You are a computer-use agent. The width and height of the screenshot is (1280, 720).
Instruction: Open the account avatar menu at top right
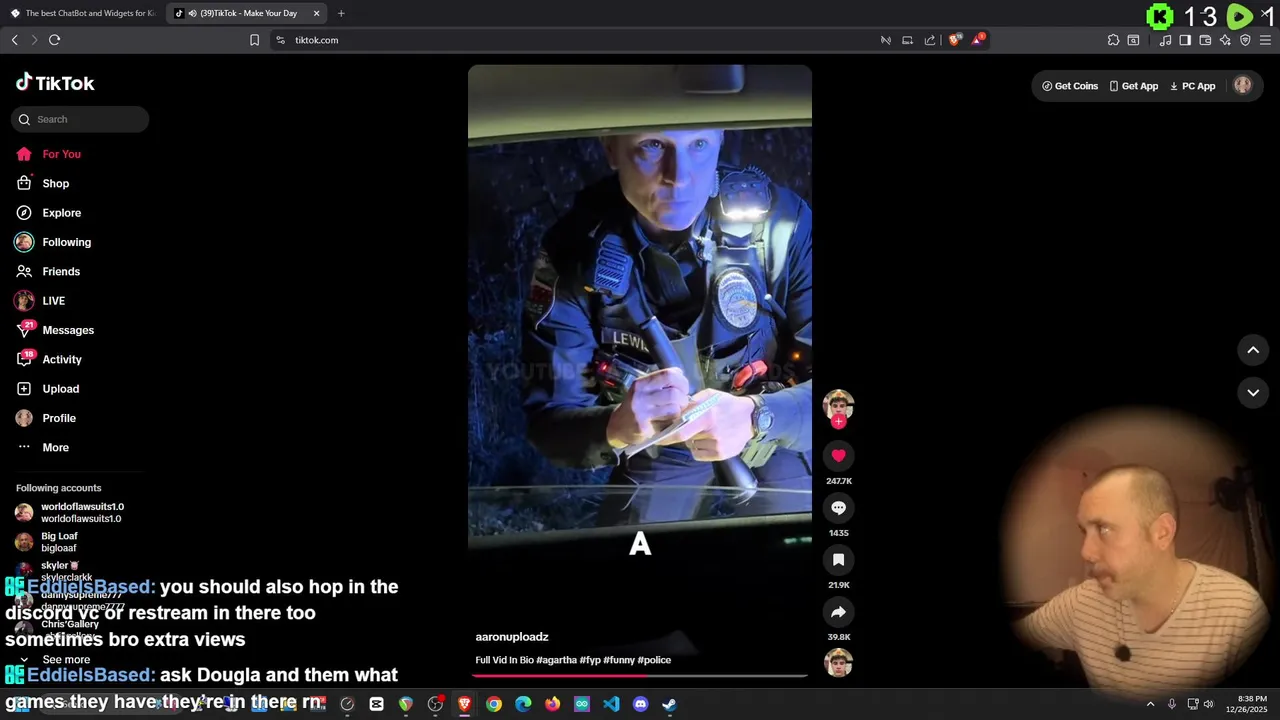point(1243,85)
